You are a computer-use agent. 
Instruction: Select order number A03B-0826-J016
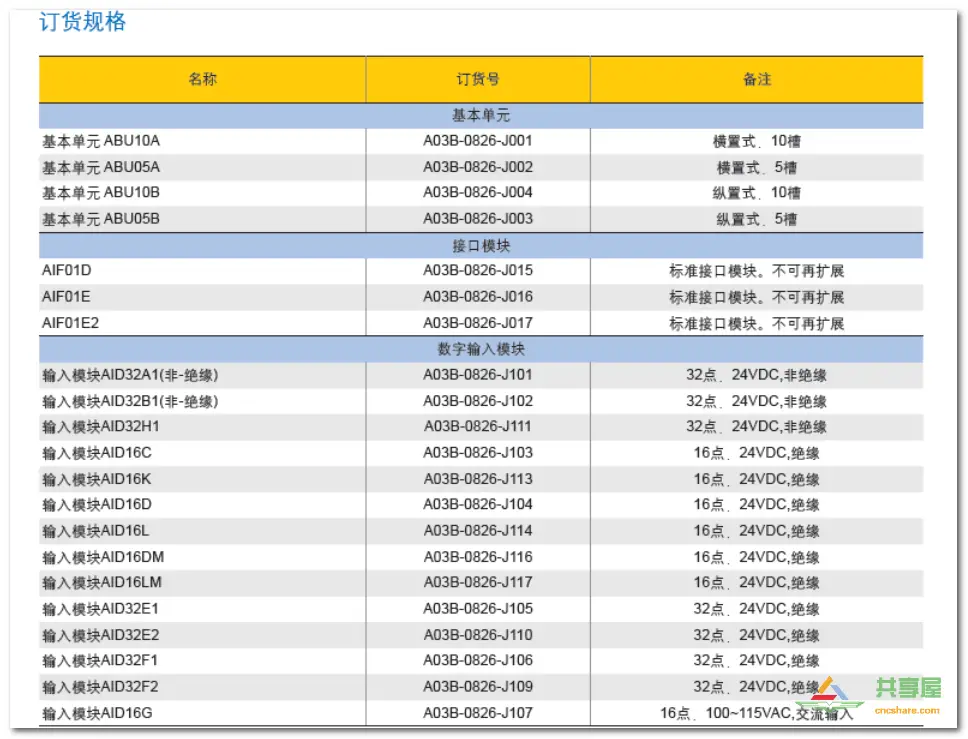pos(479,297)
